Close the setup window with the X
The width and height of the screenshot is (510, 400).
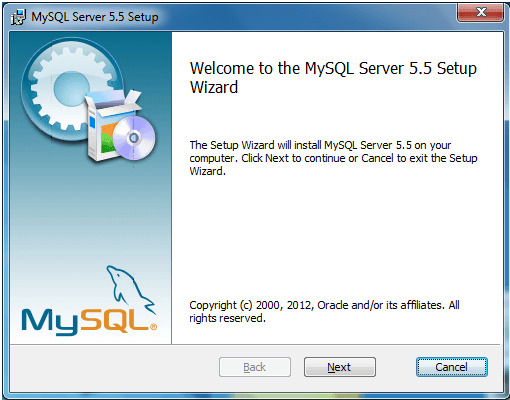(x=480, y=12)
